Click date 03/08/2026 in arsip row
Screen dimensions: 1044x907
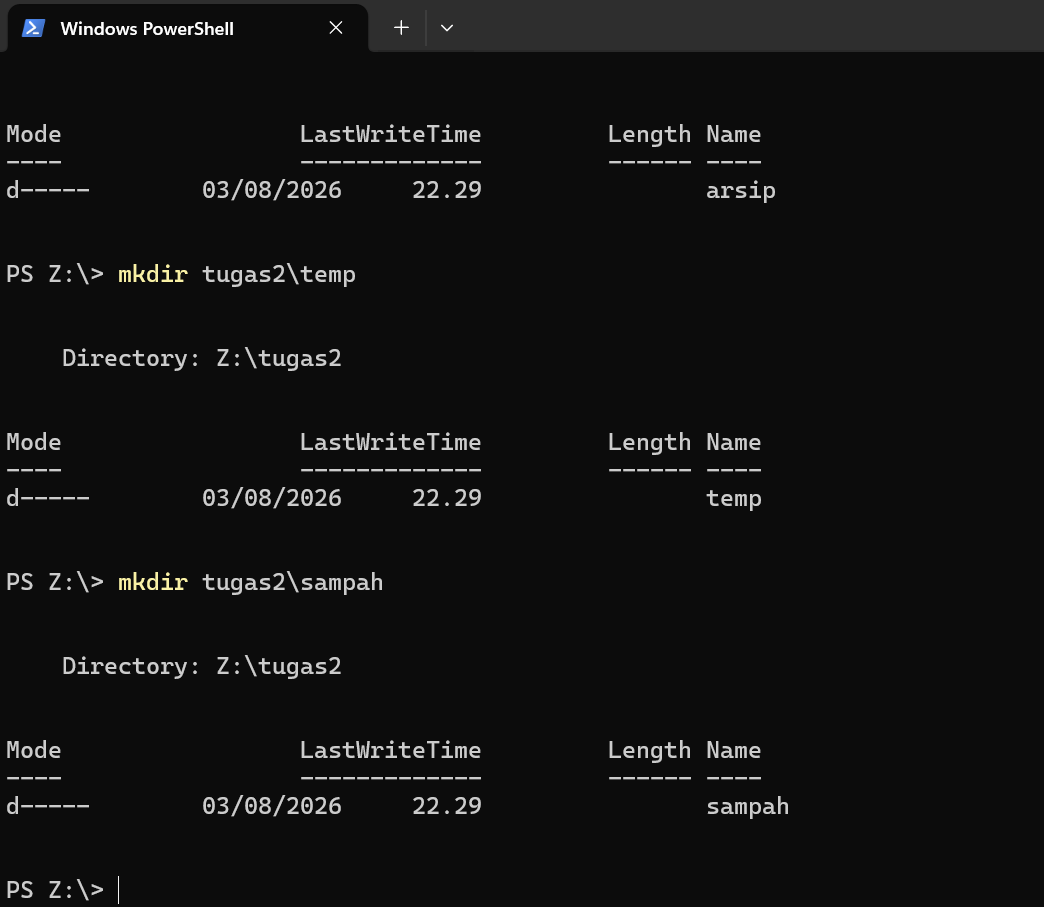[x=272, y=190]
